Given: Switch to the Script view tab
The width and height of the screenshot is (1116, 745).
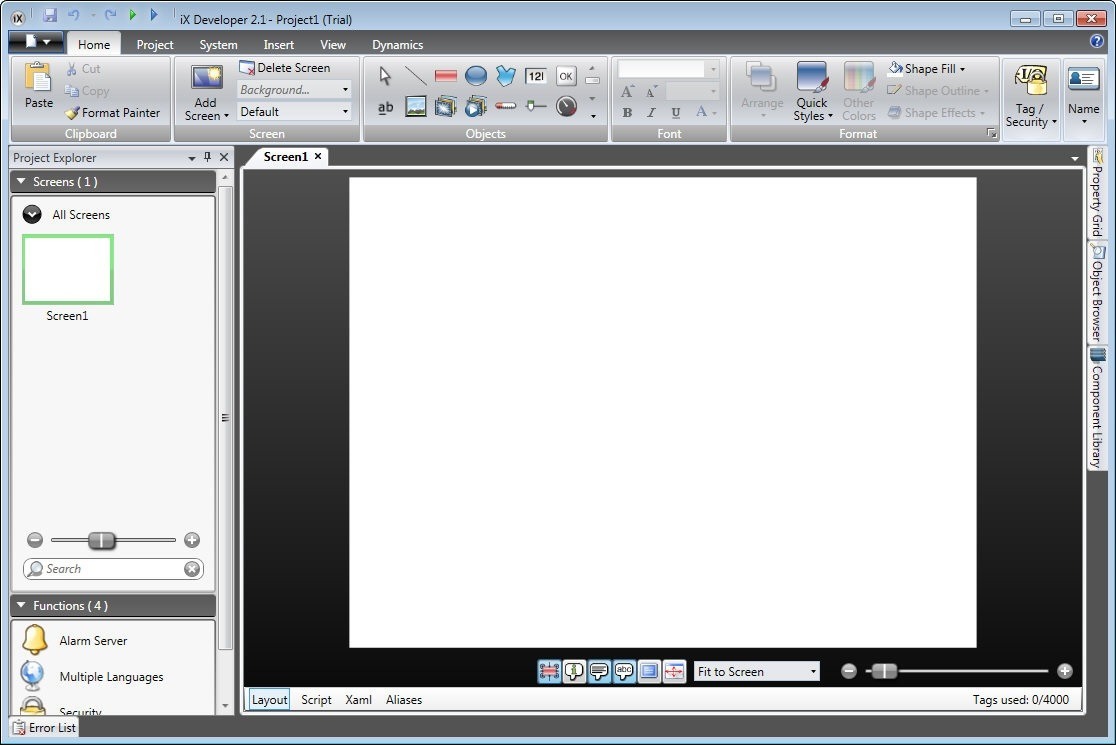Looking at the screenshot, I should tap(316, 699).
